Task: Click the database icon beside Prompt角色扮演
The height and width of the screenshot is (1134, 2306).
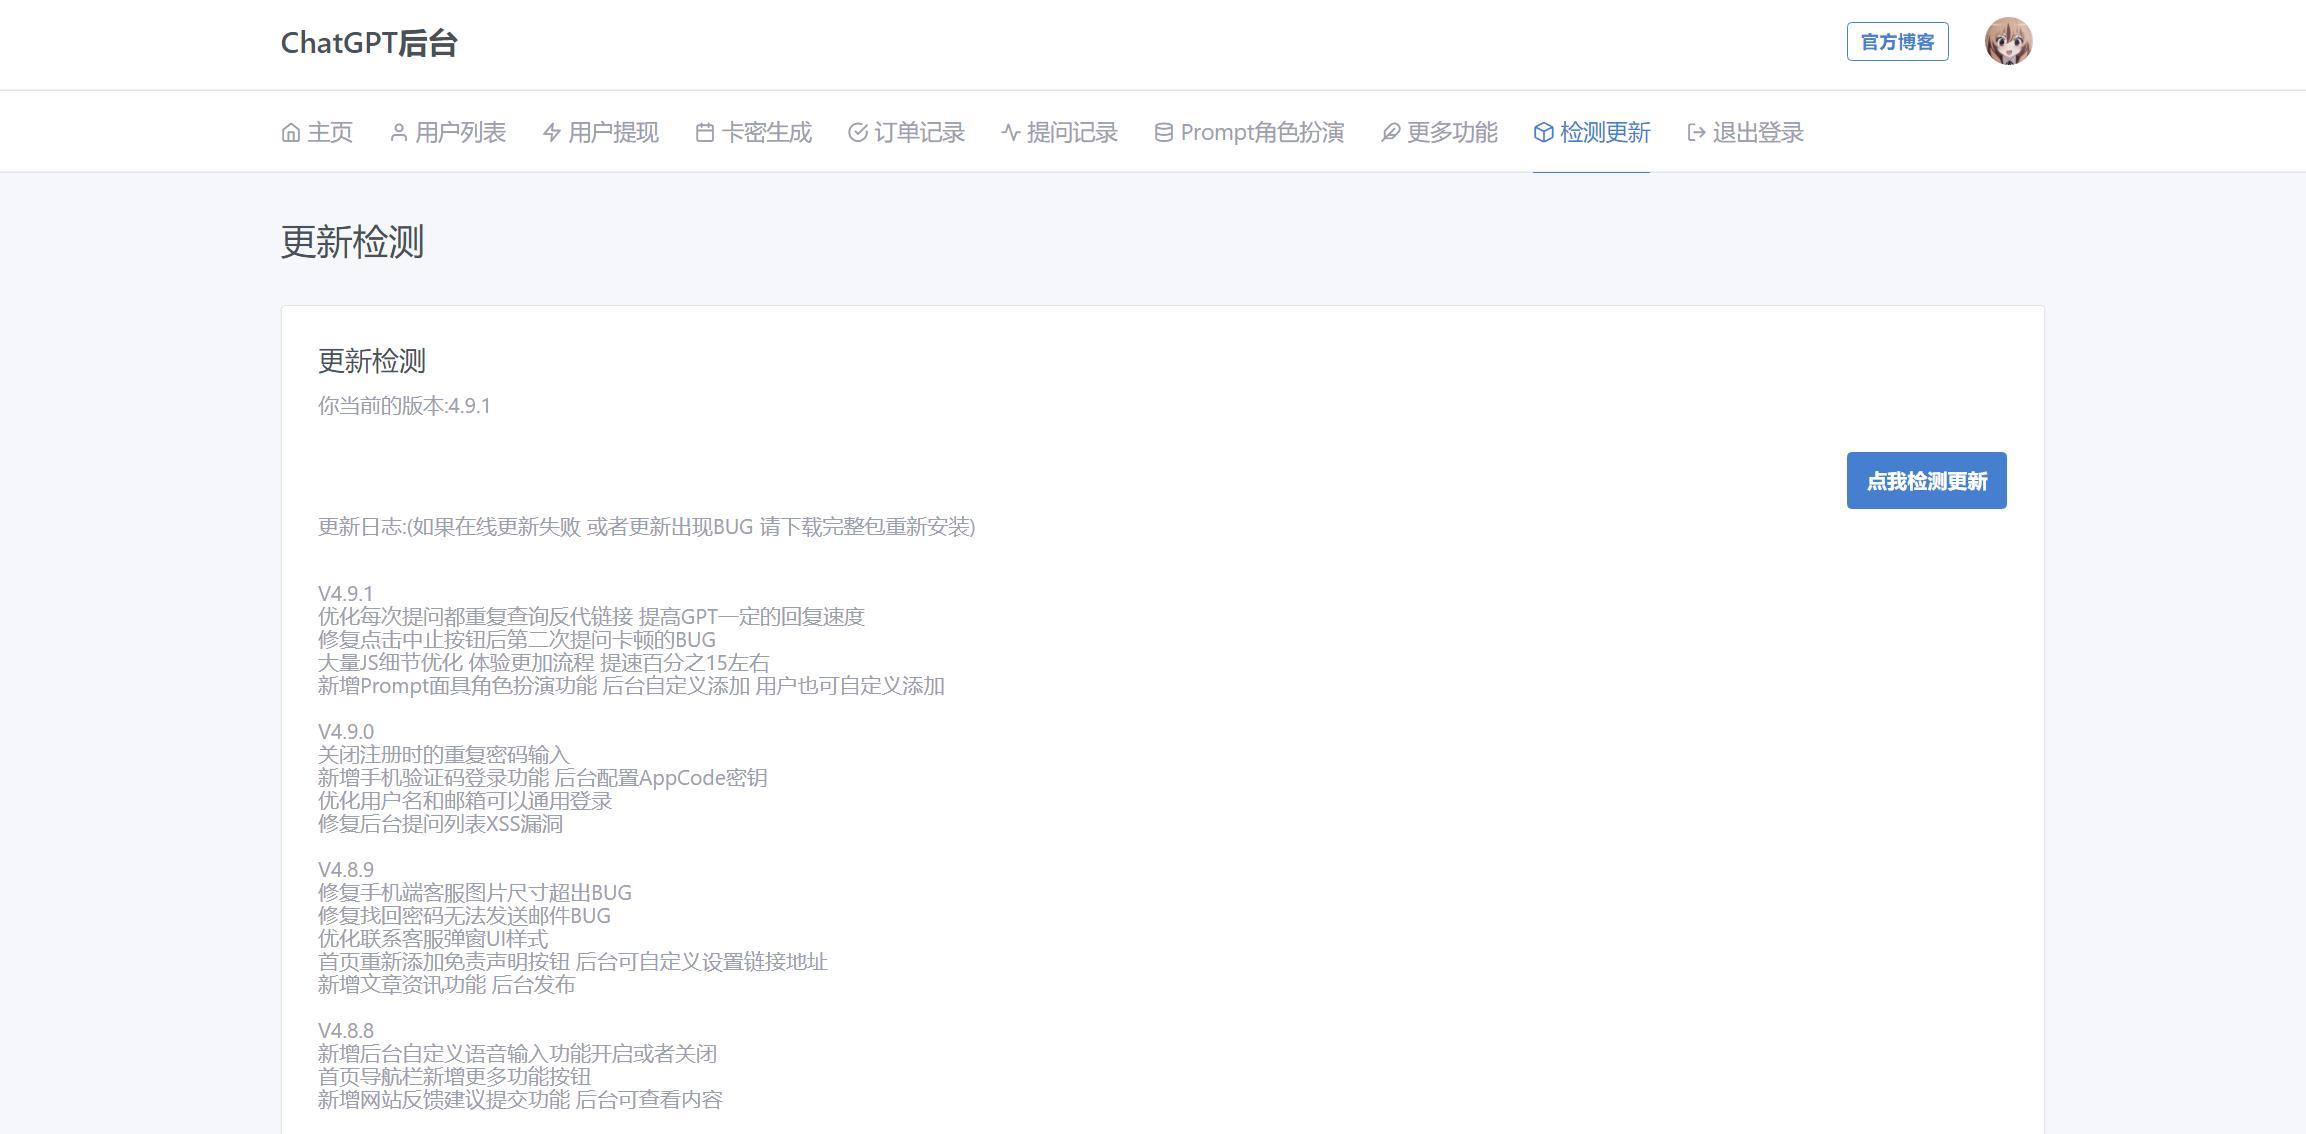Action: point(1164,133)
